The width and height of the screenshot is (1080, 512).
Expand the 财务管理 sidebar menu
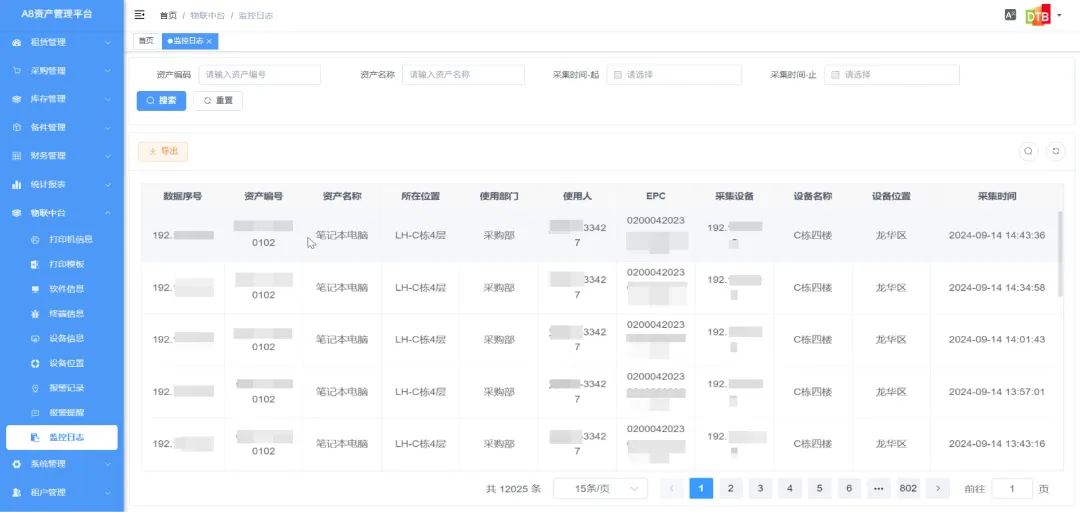coord(62,156)
